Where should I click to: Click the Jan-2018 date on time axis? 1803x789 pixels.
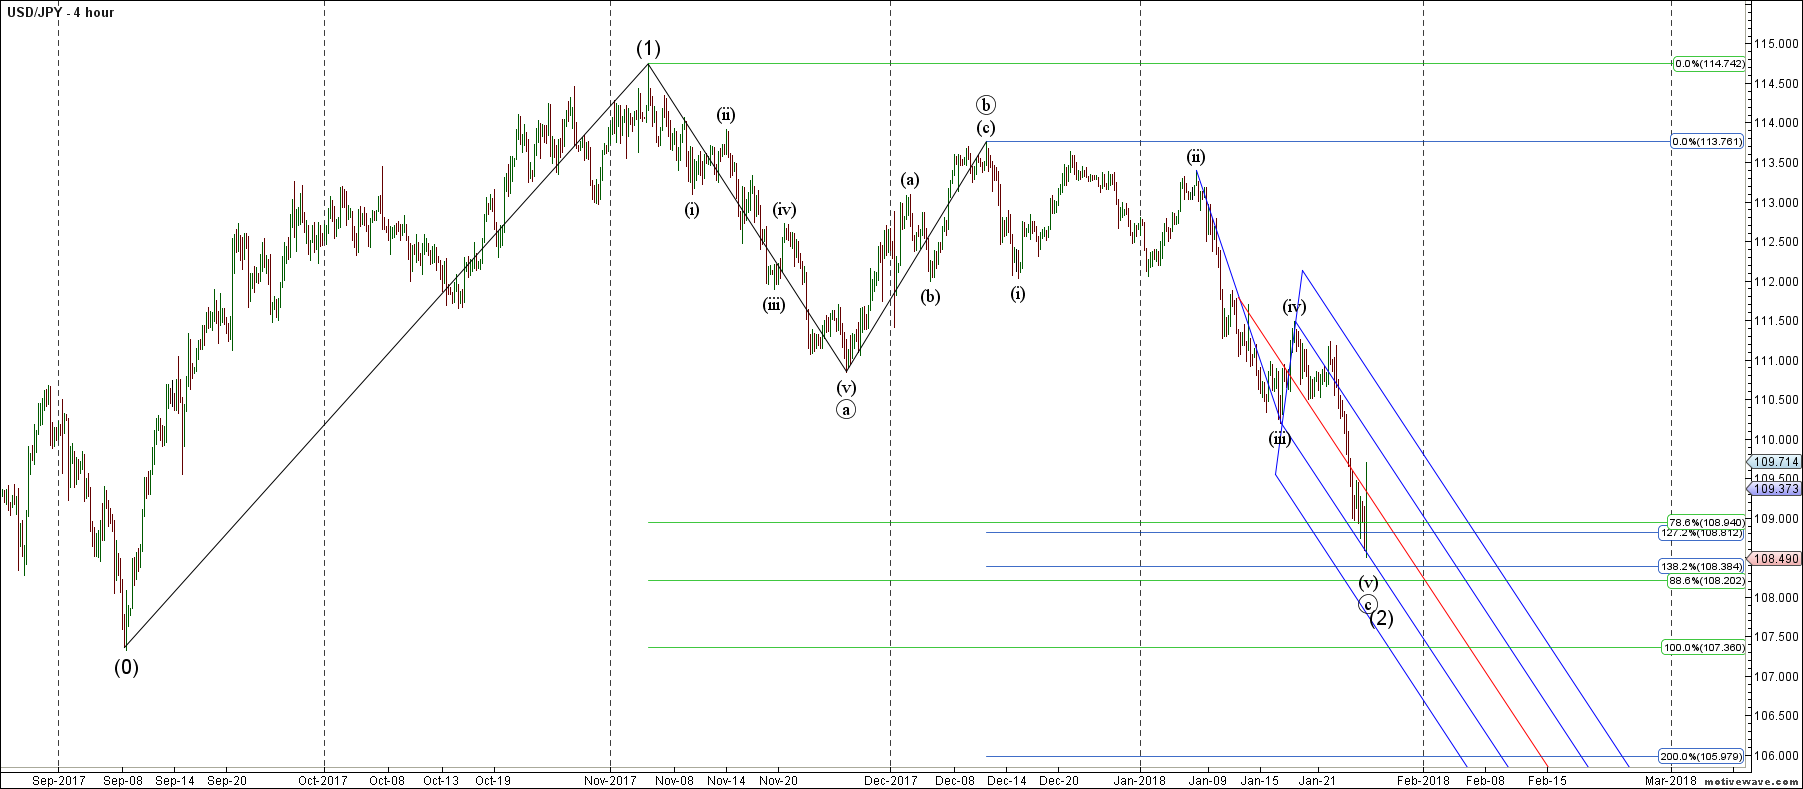click(1140, 780)
